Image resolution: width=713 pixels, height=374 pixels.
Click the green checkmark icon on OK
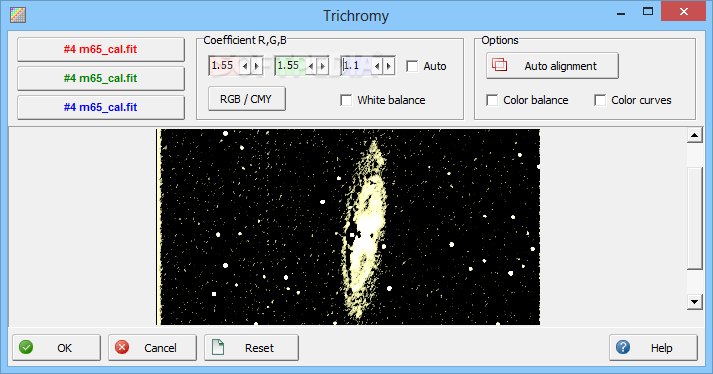(26, 348)
